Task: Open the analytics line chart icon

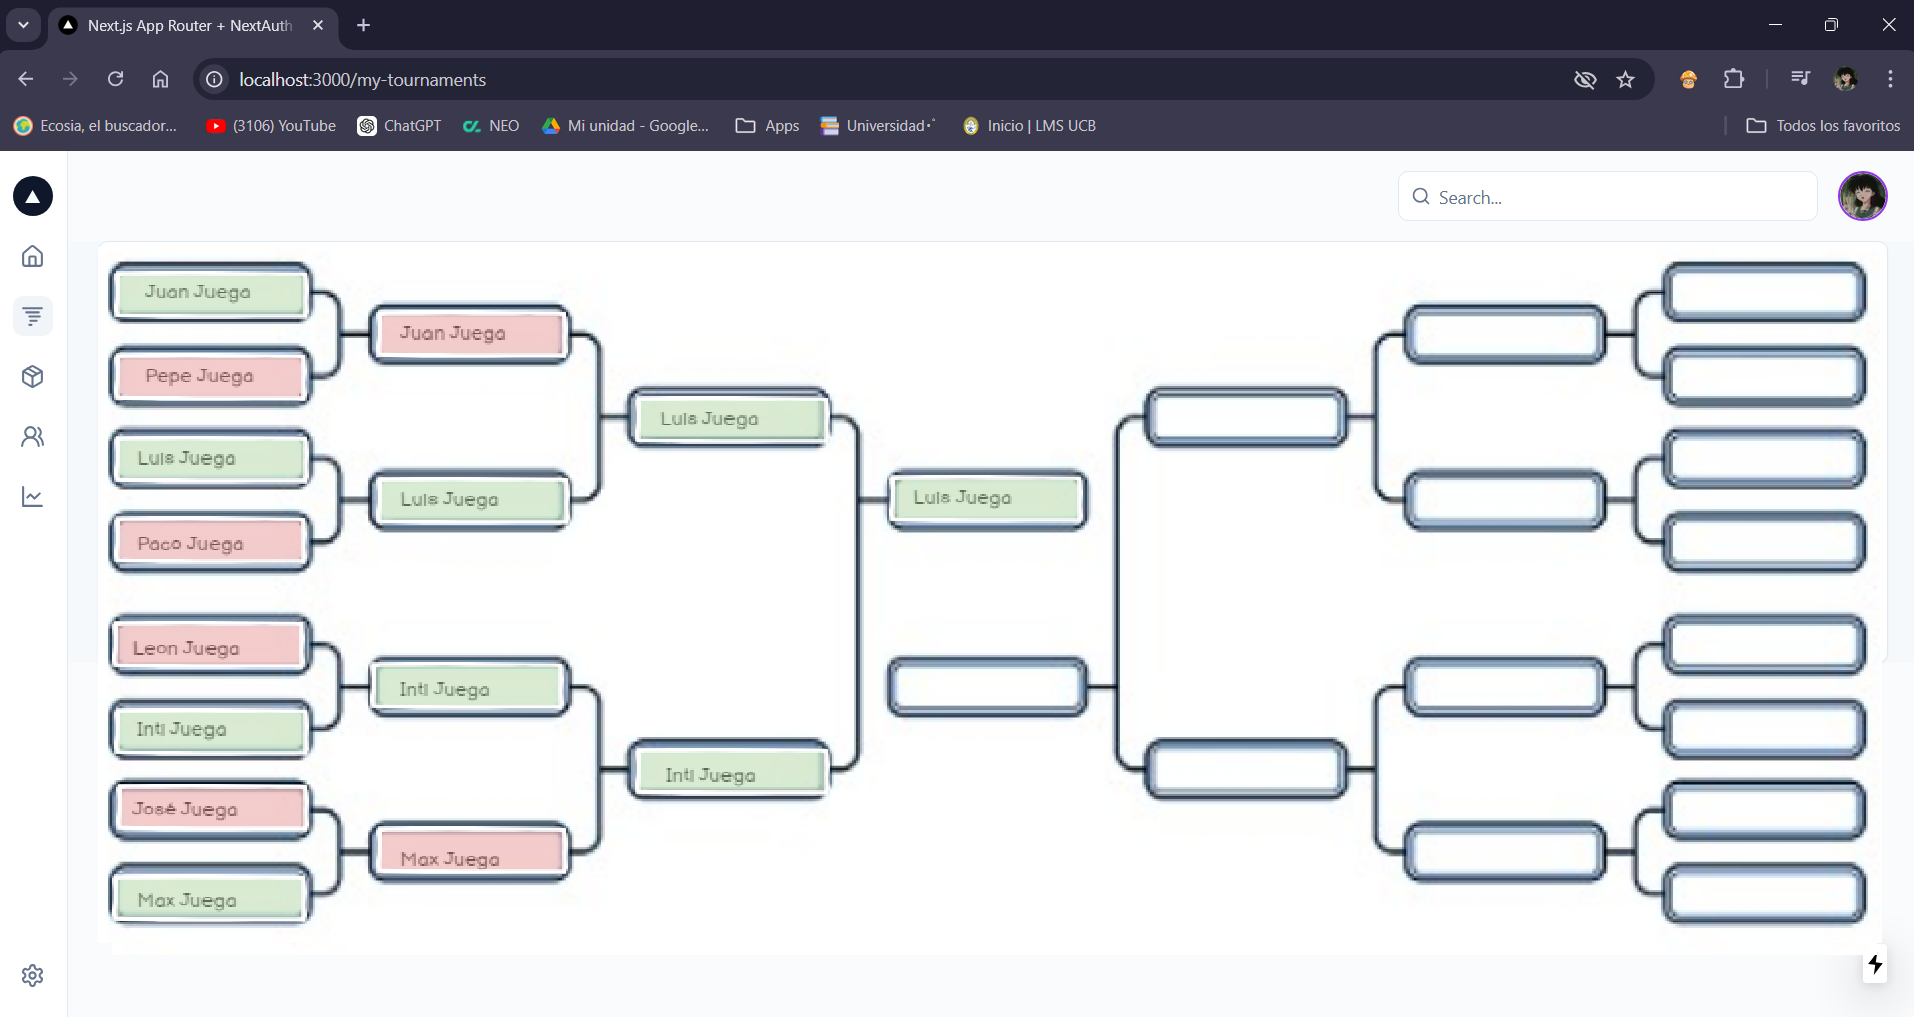Action: pyautogui.click(x=33, y=497)
